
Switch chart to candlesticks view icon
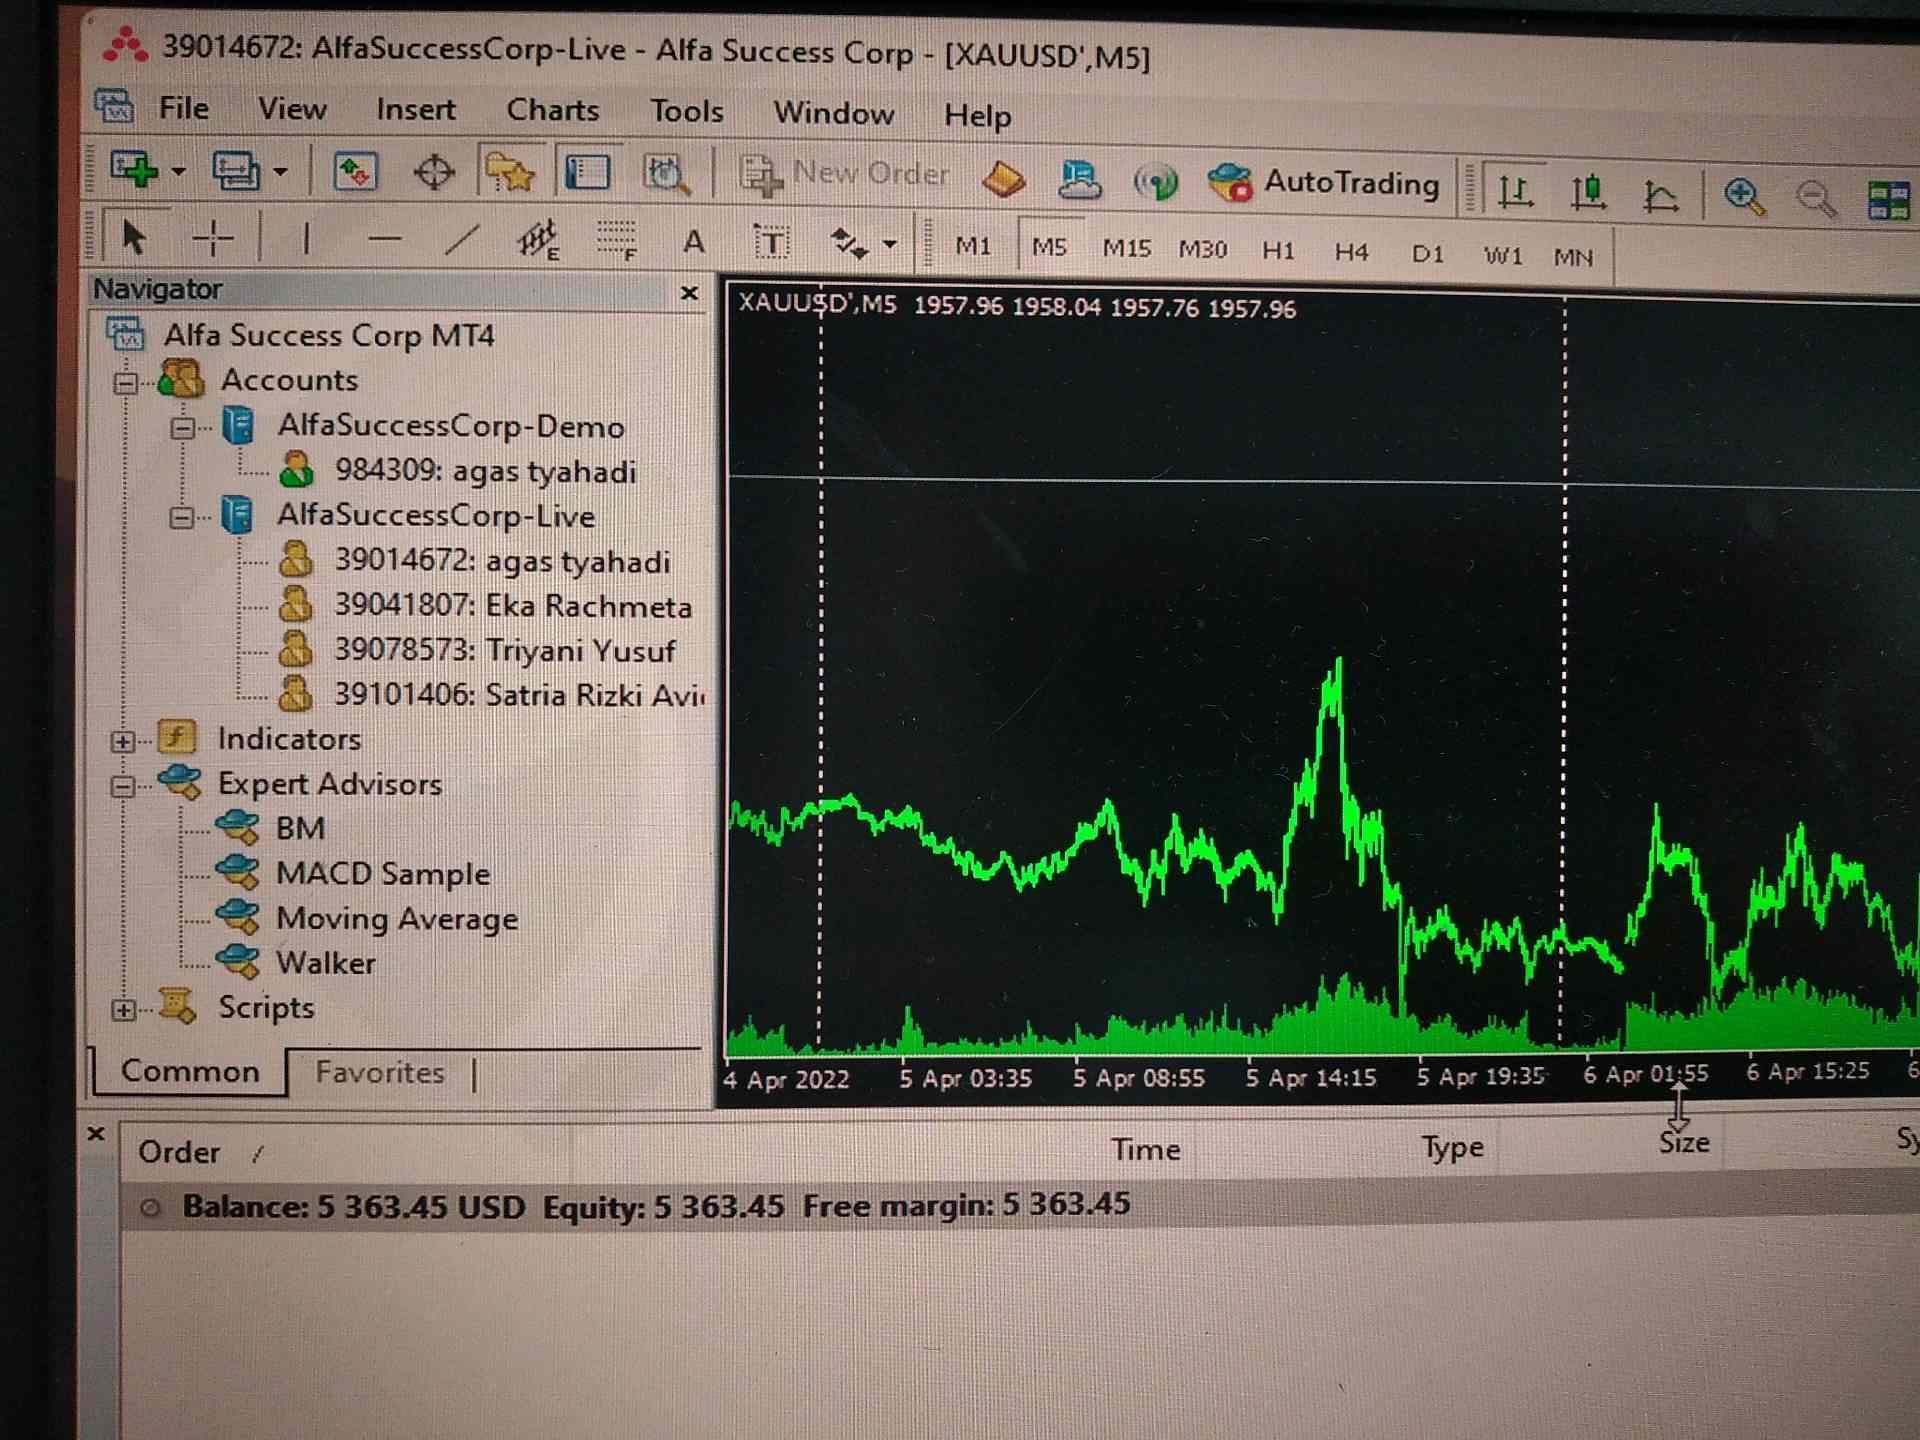click(1588, 192)
